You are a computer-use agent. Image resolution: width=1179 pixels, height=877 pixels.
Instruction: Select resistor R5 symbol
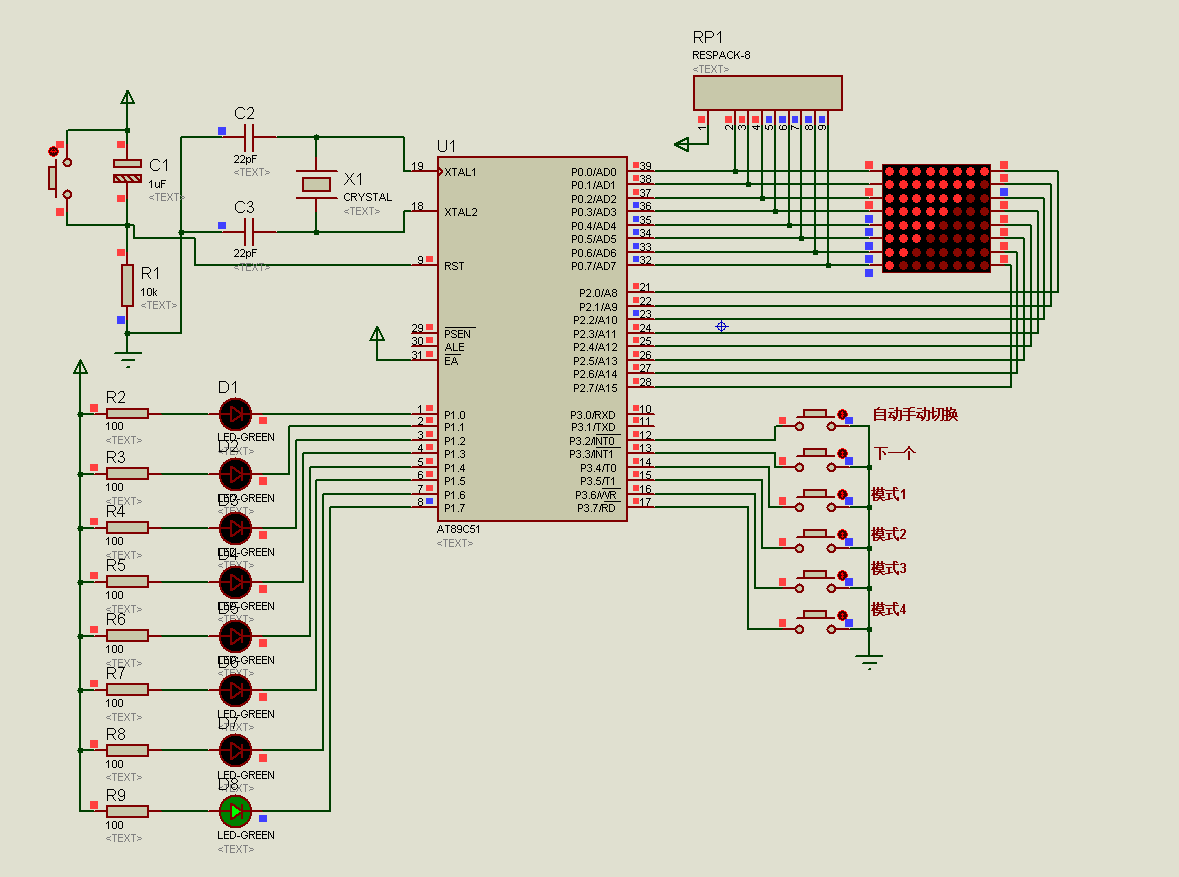(127, 582)
